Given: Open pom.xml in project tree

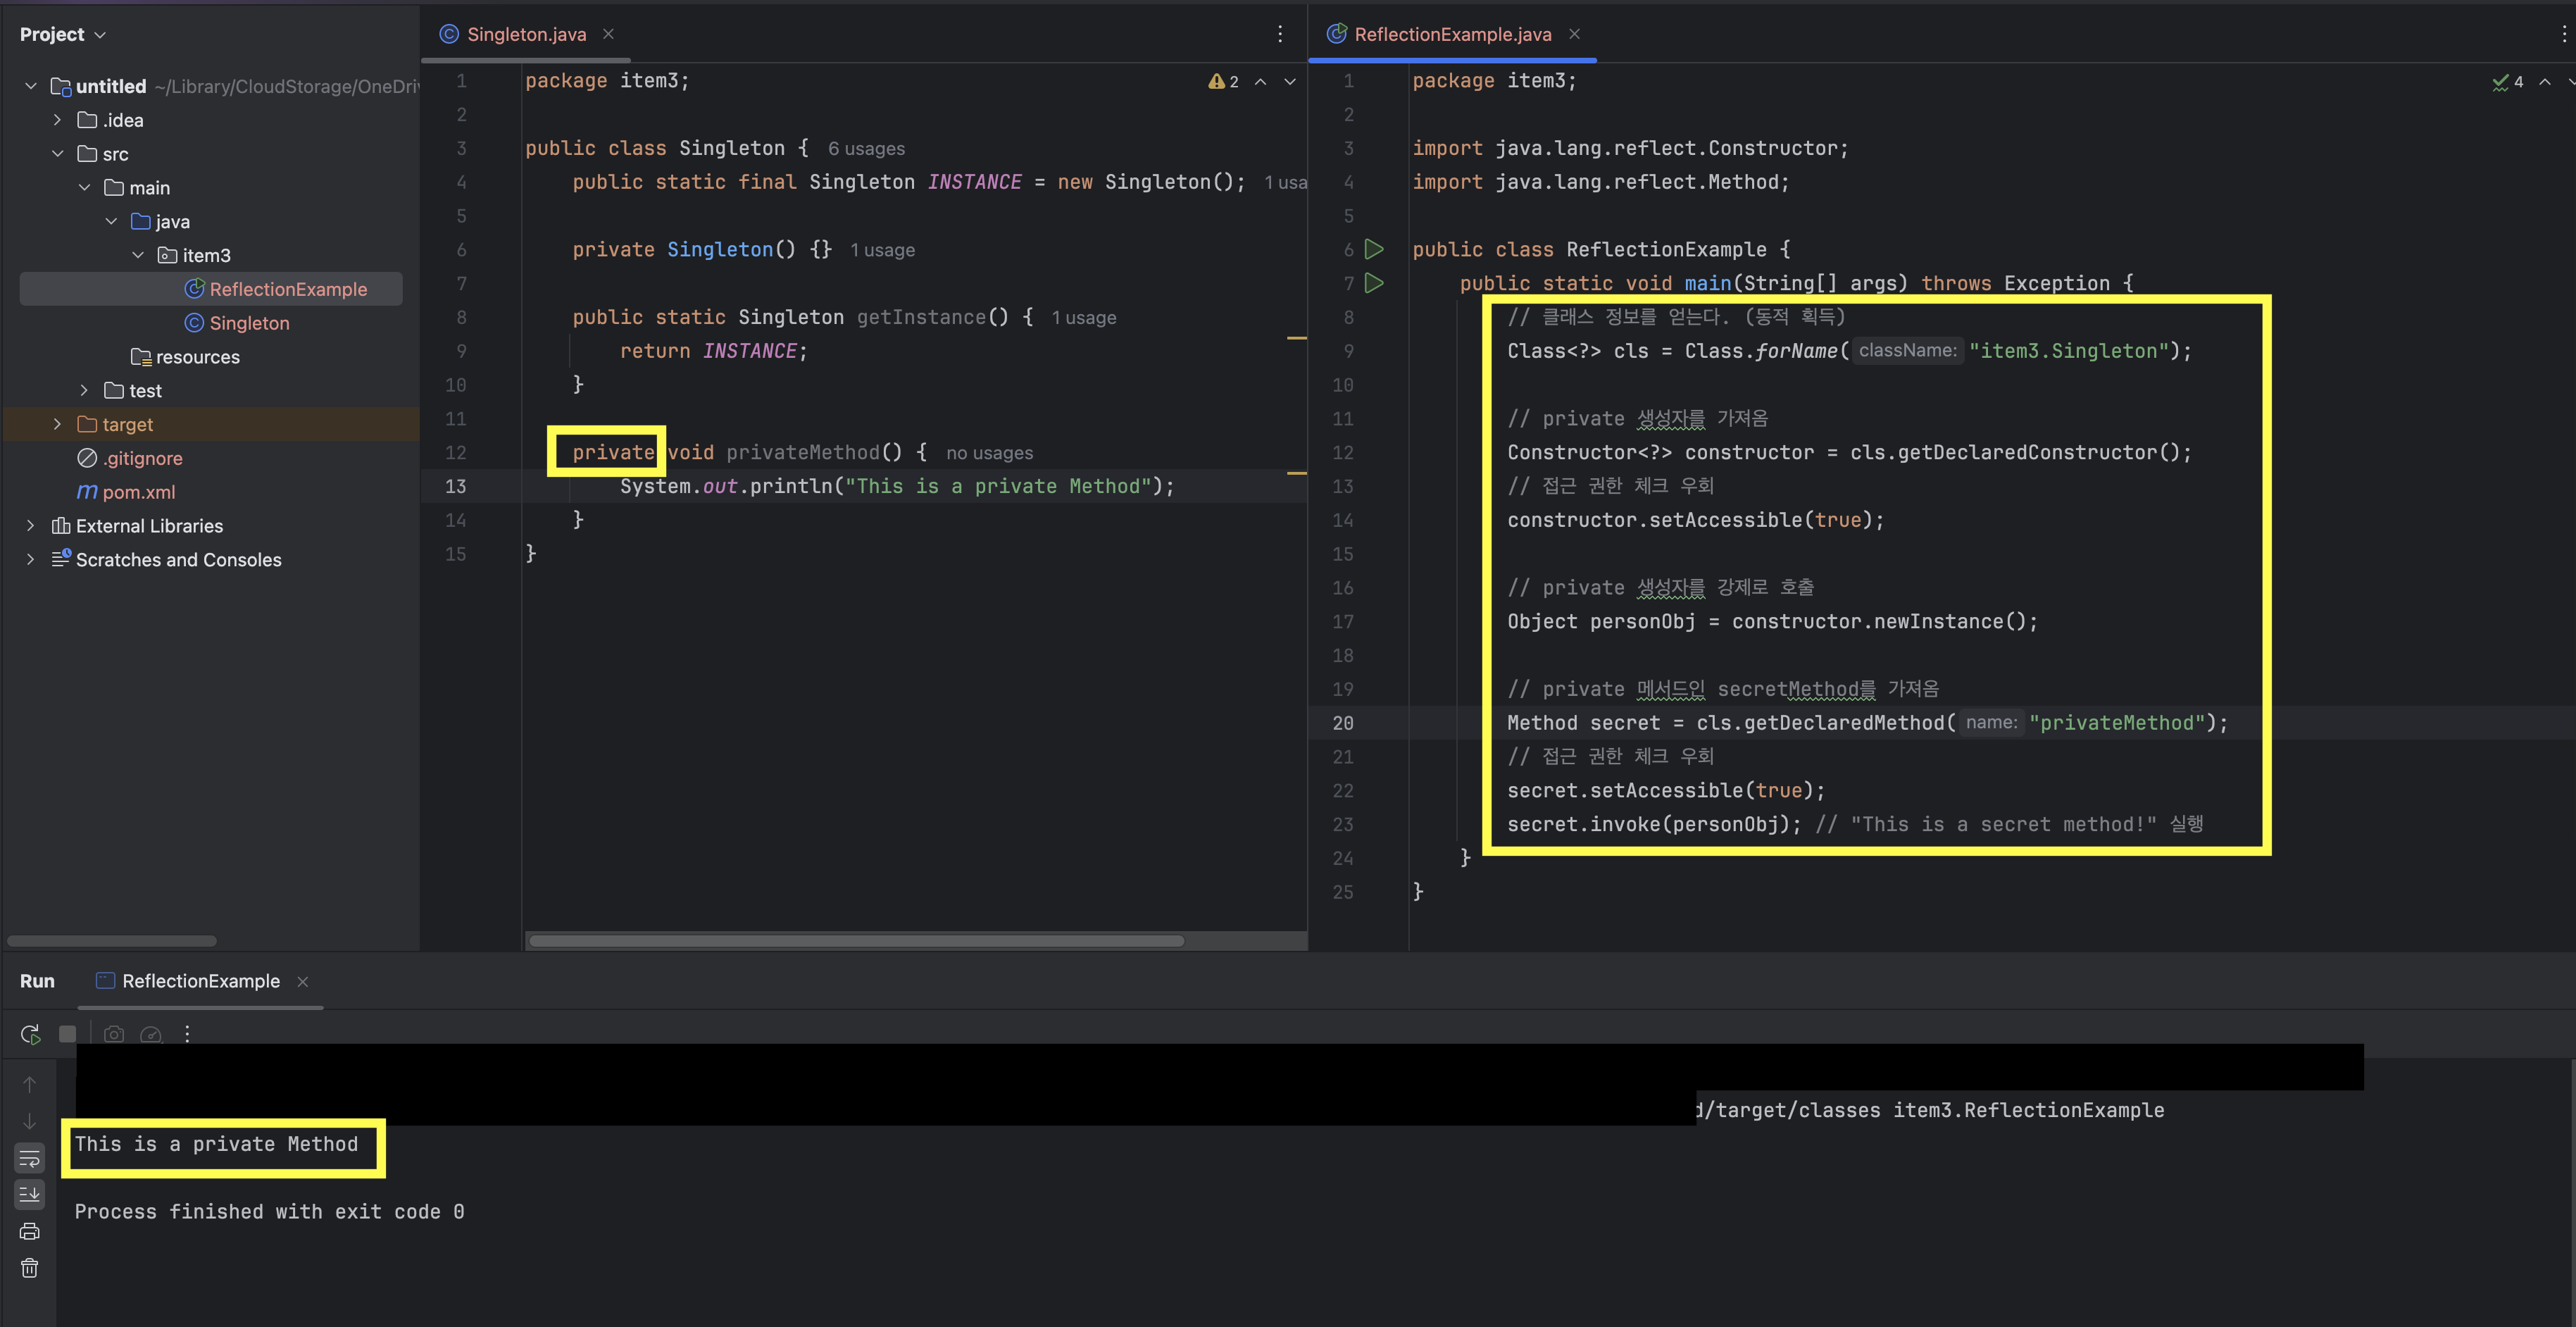Looking at the screenshot, I should [x=138, y=492].
